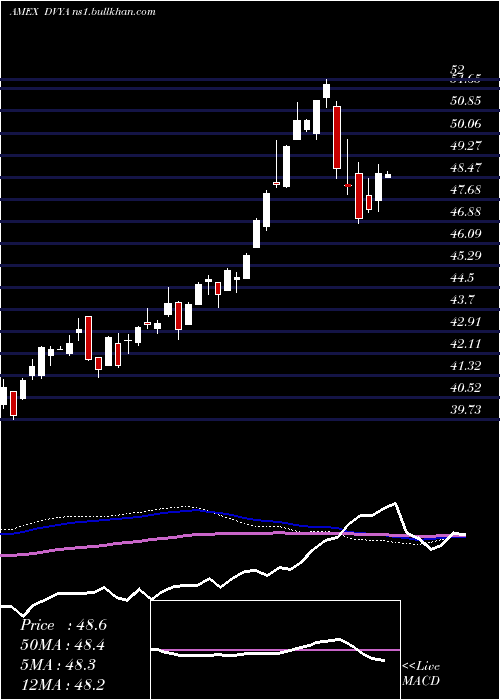
Task: Click the MACD inset chart panel
Action: pyautogui.click(x=275, y=650)
